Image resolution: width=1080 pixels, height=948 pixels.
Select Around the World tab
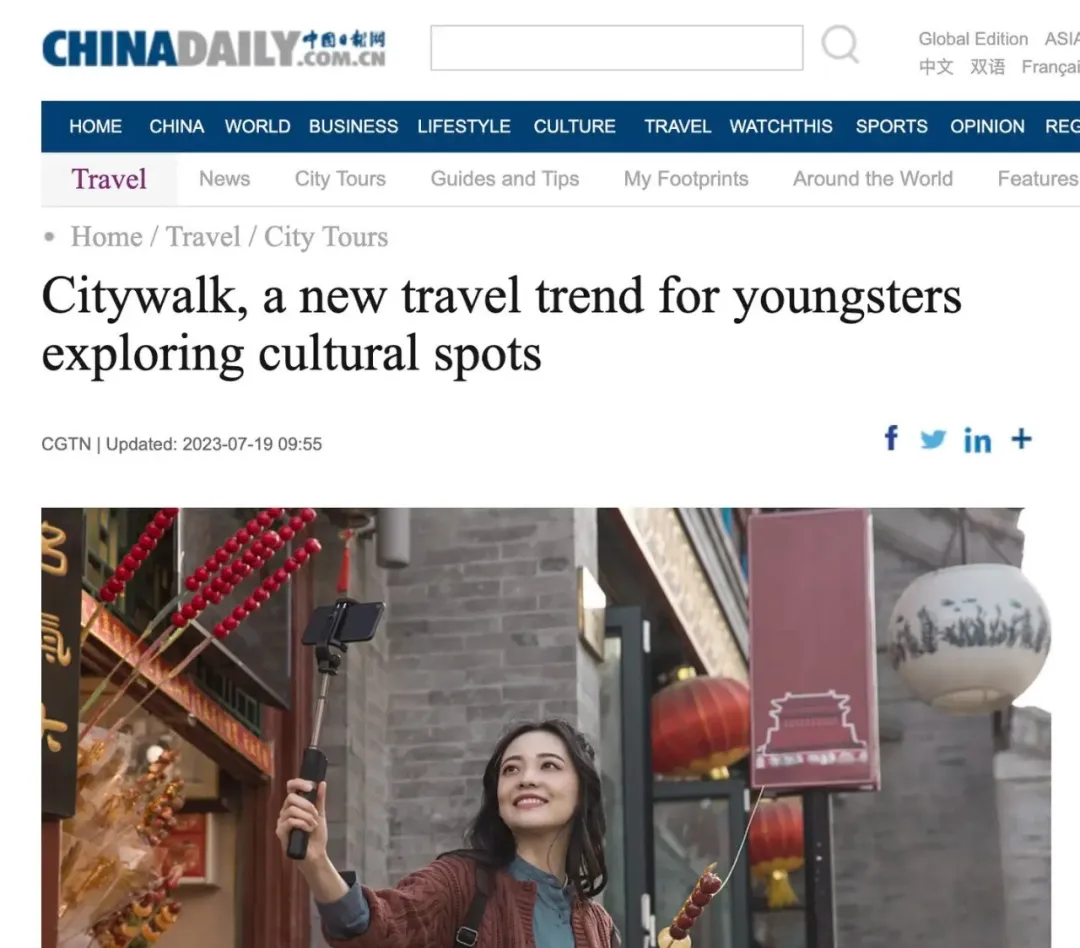(873, 179)
